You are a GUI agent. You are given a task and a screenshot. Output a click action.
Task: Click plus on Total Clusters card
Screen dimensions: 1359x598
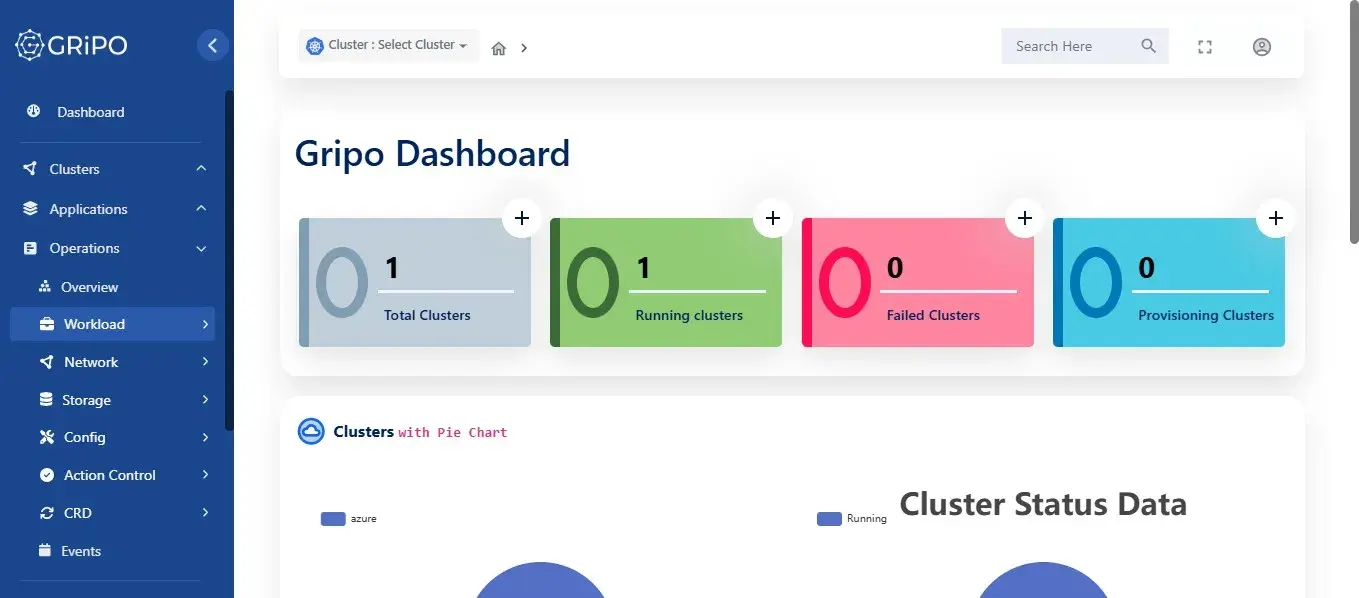[521, 218]
